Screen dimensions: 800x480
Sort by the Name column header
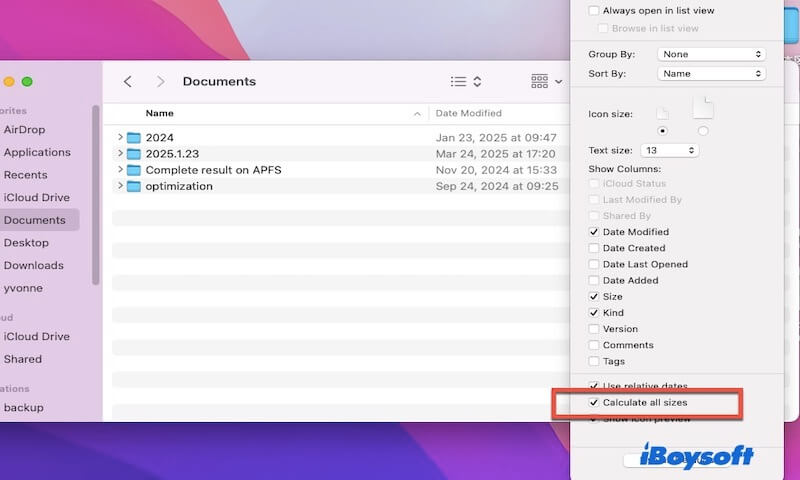[x=160, y=113]
